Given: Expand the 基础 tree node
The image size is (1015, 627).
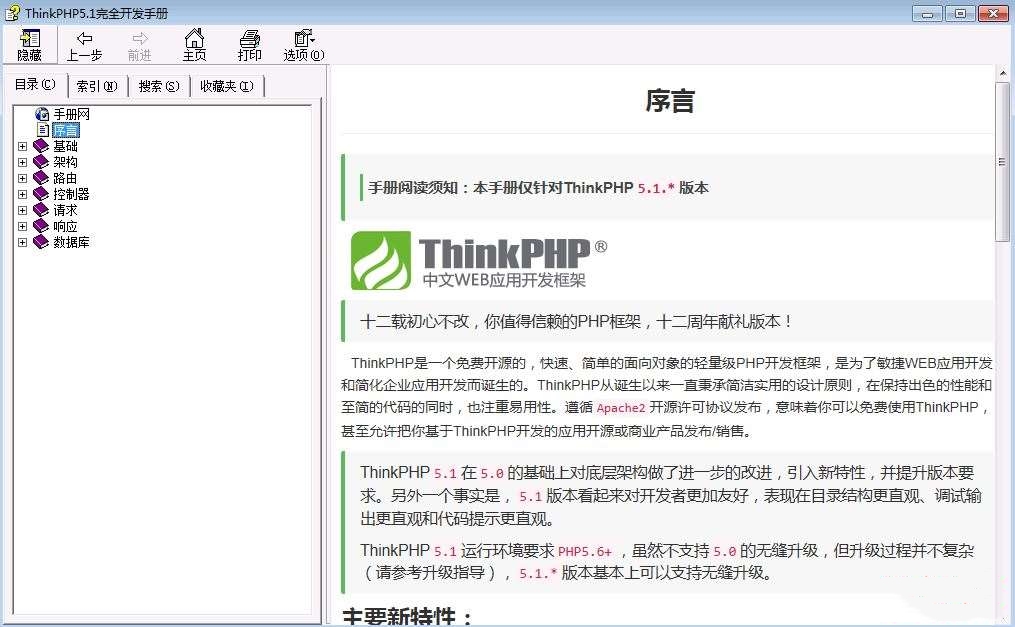Looking at the screenshot, I should 23,146.
